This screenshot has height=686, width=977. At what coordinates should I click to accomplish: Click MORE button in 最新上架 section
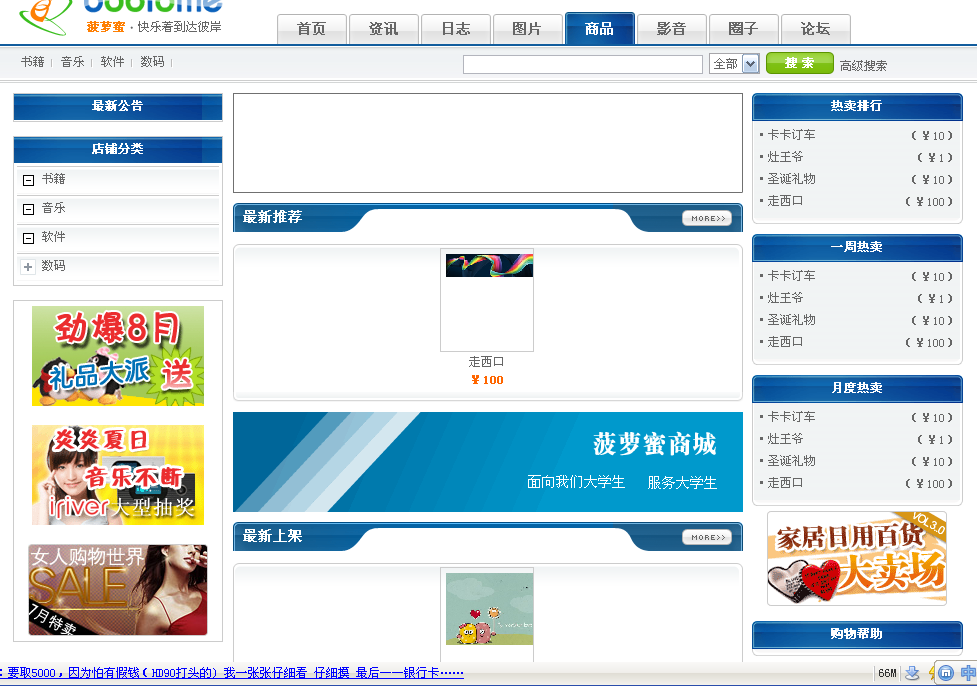pos(707,537)
